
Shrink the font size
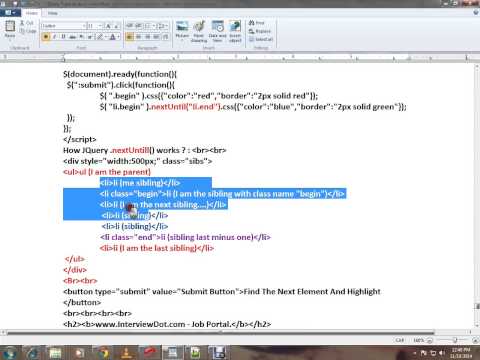(x=116, y=26)
